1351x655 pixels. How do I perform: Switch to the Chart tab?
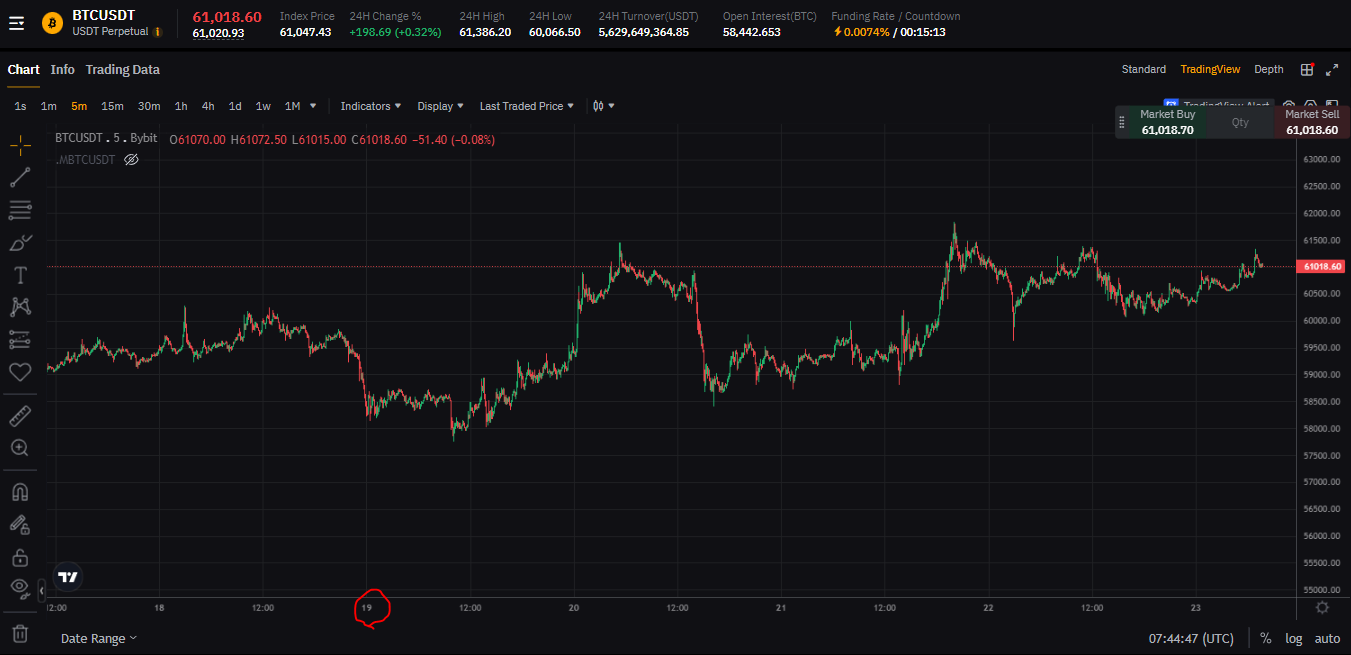click(x=24, y=69)
